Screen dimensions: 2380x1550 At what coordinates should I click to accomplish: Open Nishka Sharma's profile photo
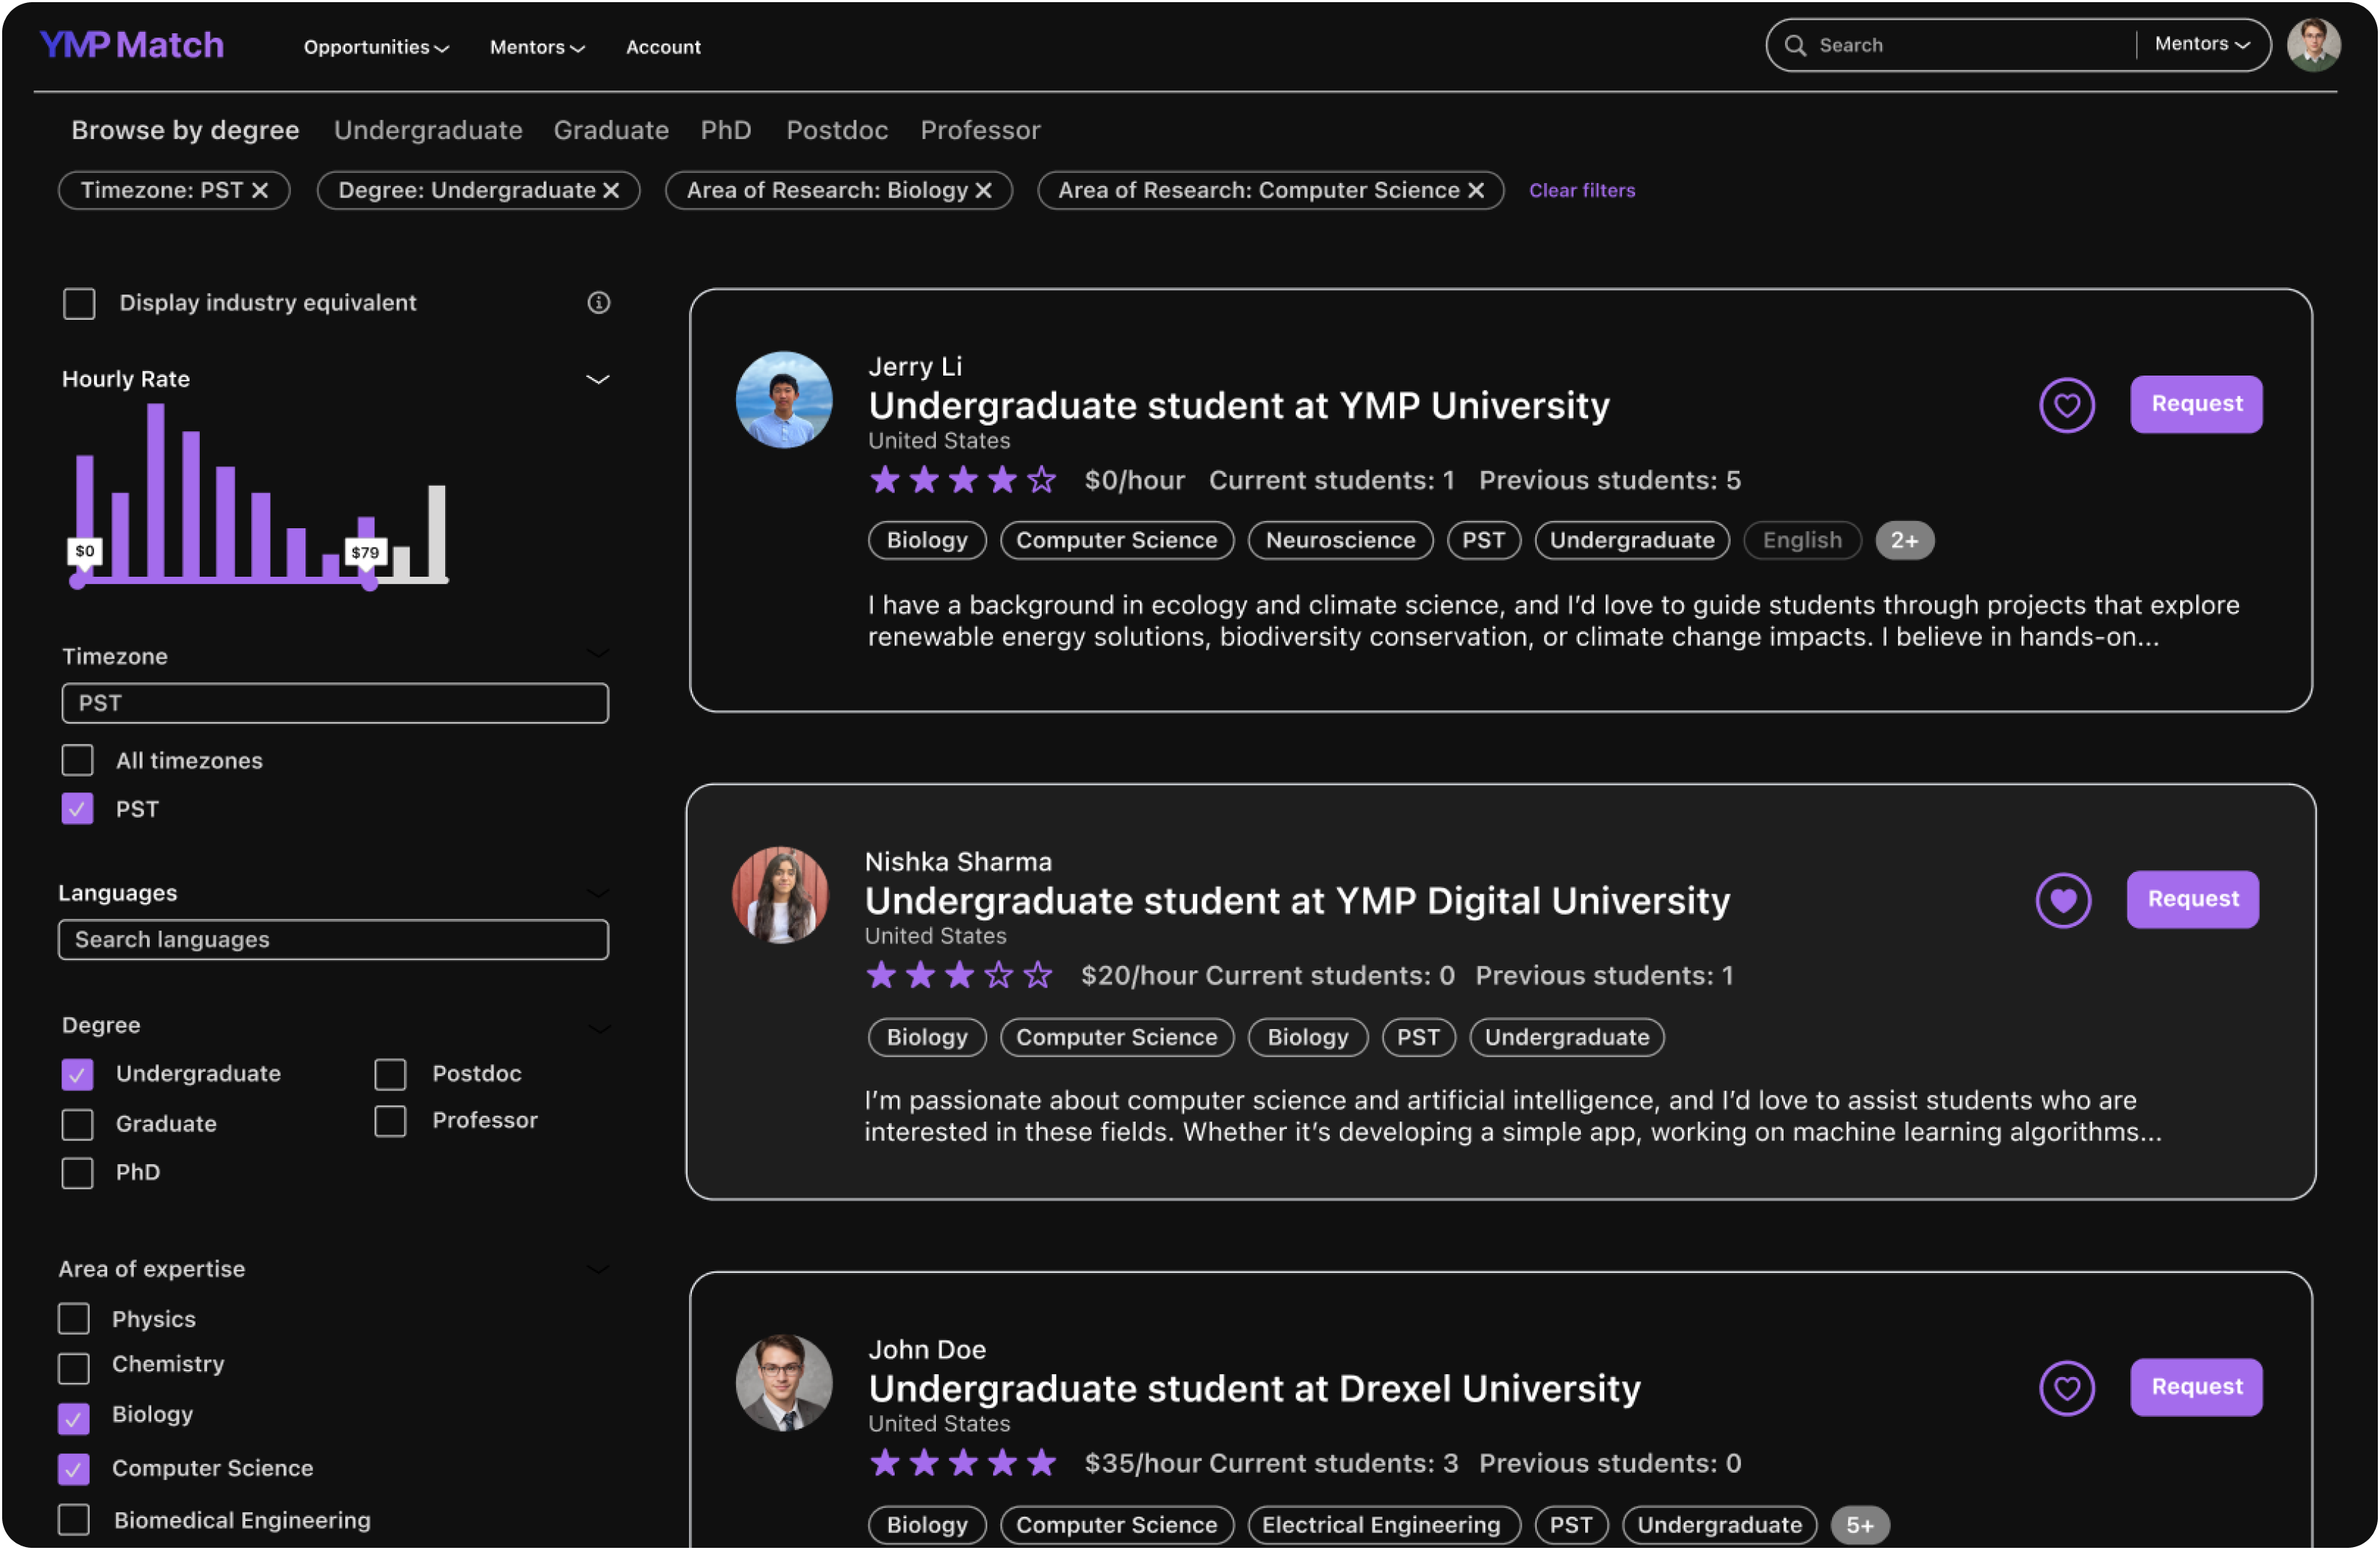coord(780,894)
